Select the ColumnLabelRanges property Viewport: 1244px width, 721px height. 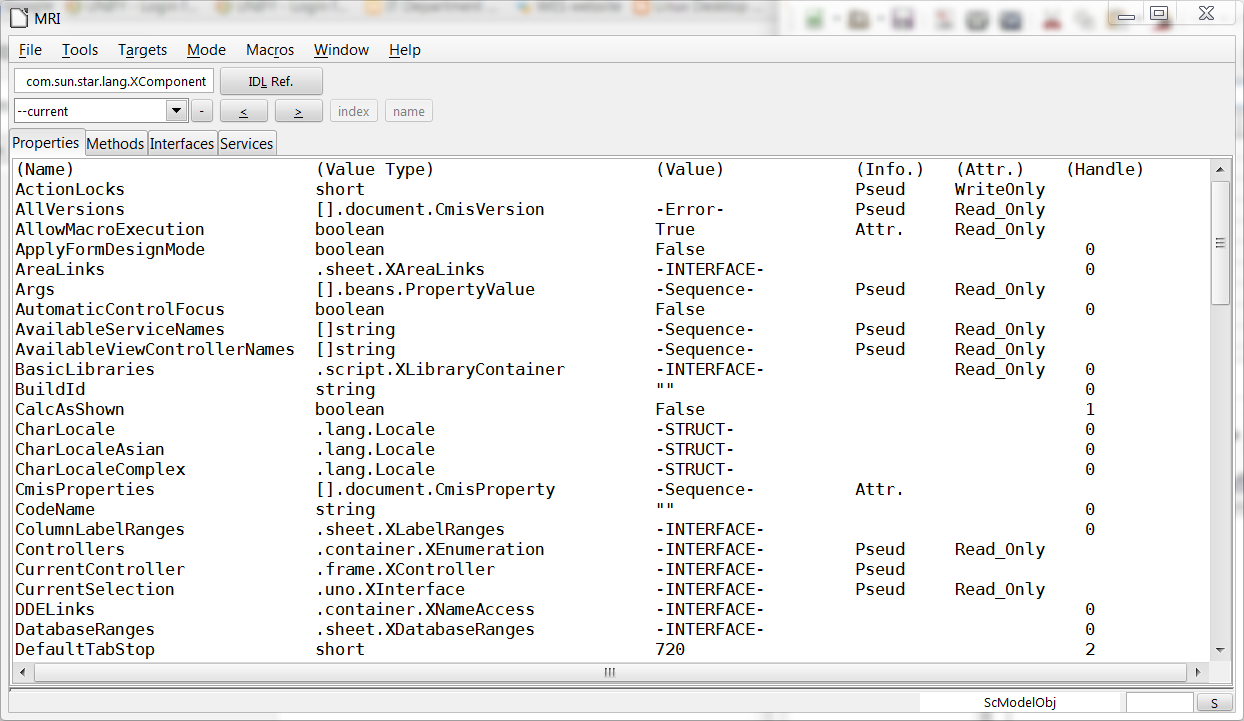pyautogui.click(x=100, y=529)
